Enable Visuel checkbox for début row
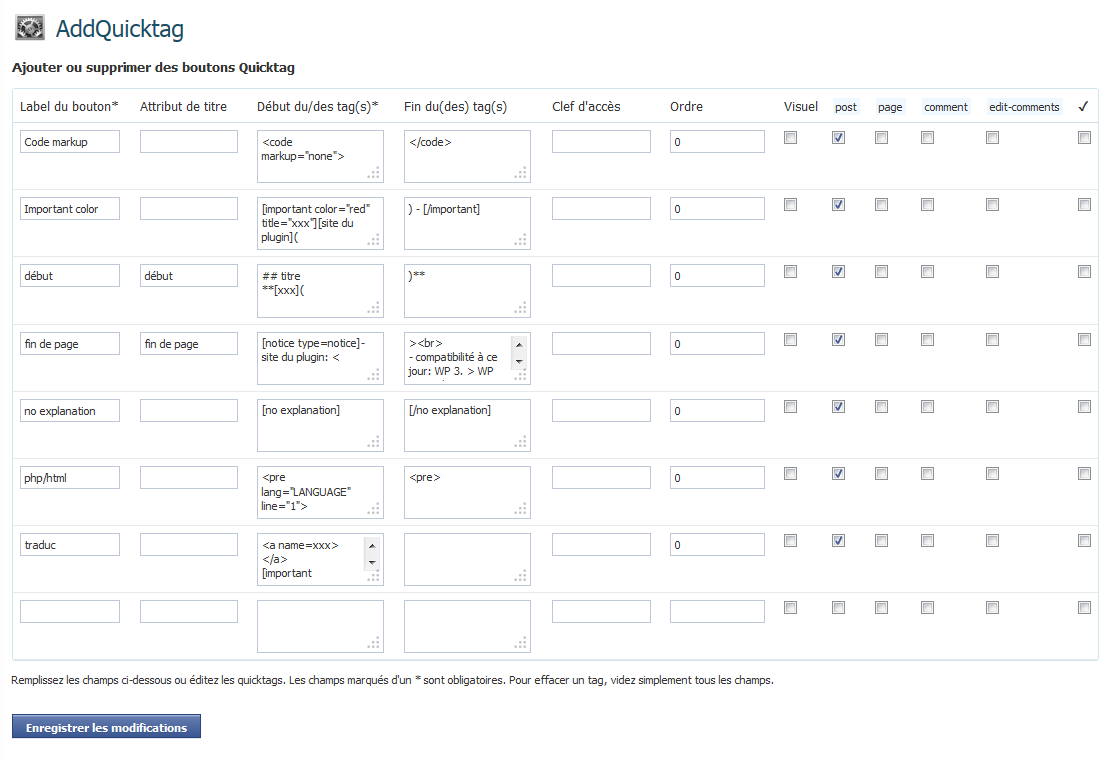Screen dimensions: 1100x760 [x=791, y=272]
